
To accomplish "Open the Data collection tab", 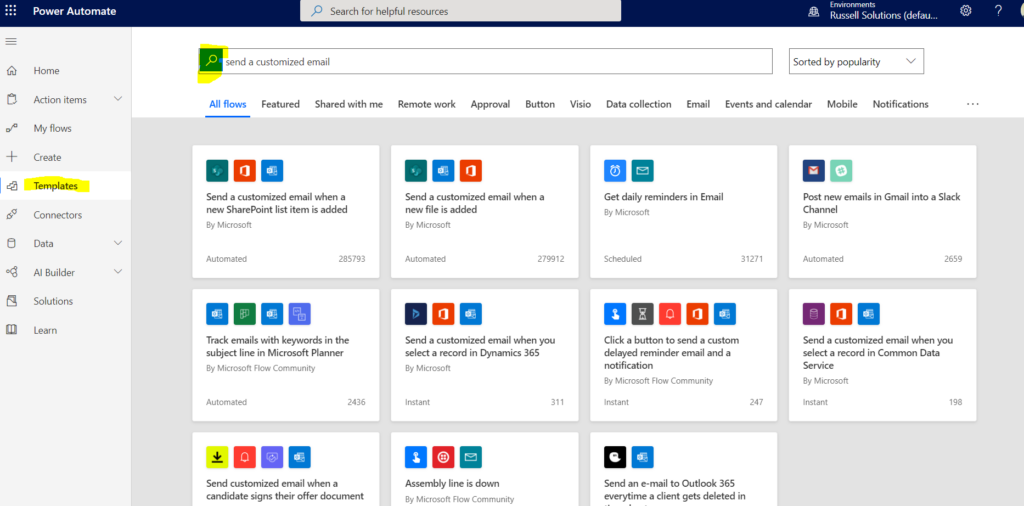I will 639,104.
